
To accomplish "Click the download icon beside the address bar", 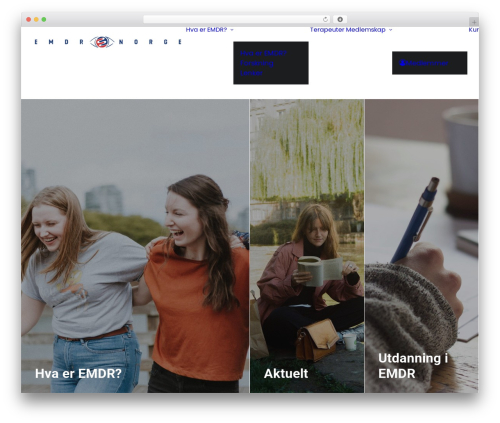I will click(x=340, y=19).
